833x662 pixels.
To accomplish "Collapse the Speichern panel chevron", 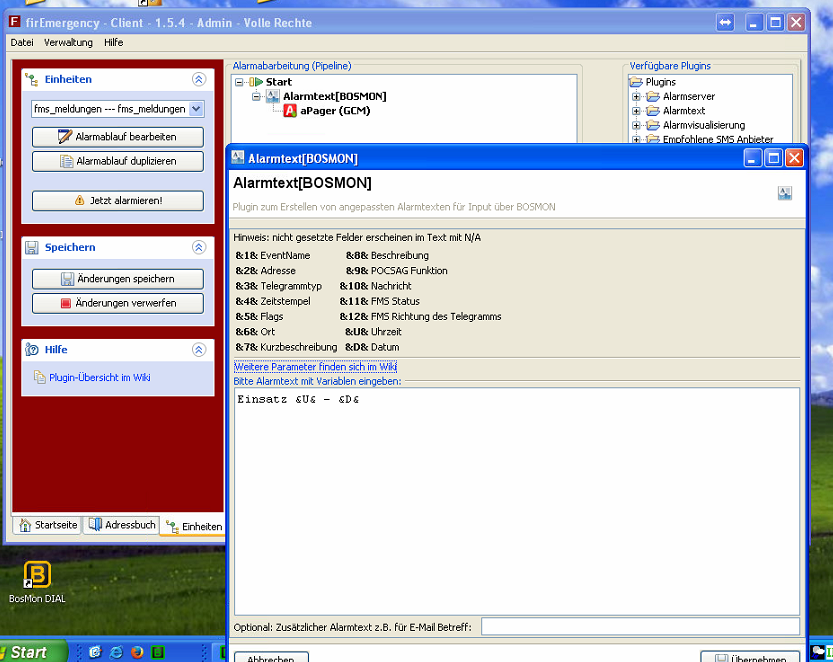I will (198, 247).
